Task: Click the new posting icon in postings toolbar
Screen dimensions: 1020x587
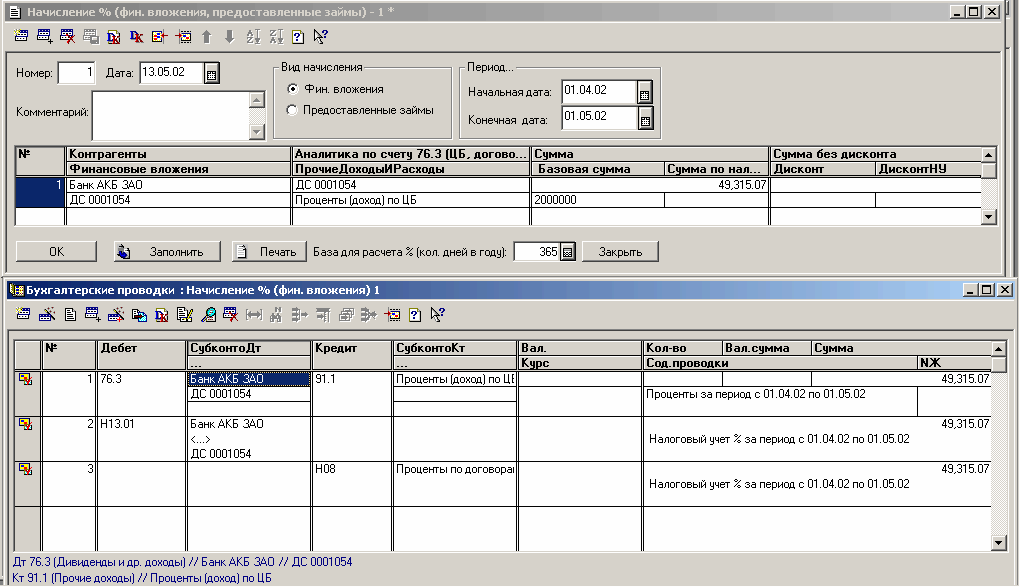Action: click(23, 315)
